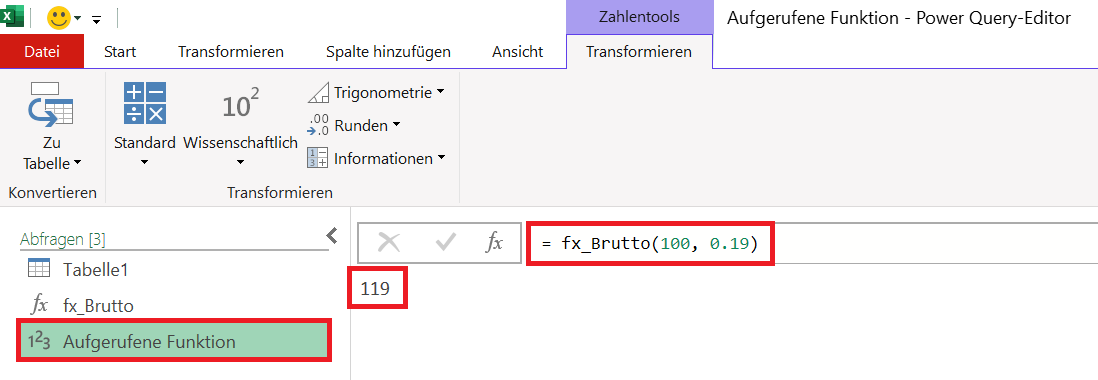This screenshot has width=1098, height=380.
Task: Click the Informationen number info icon
Action: [x=318, y=158]
